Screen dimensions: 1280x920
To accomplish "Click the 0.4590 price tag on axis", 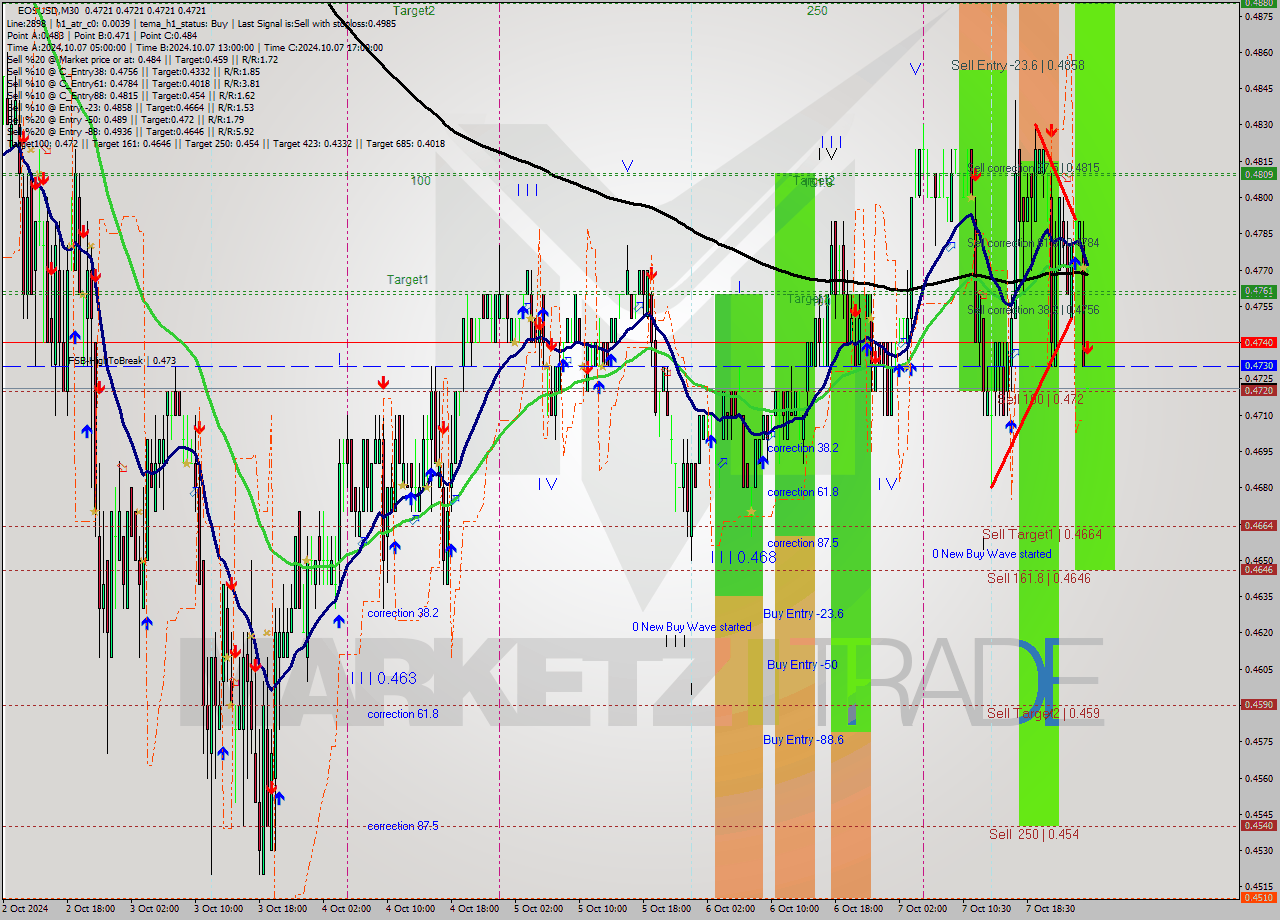I will click(x=1258, y=704).
